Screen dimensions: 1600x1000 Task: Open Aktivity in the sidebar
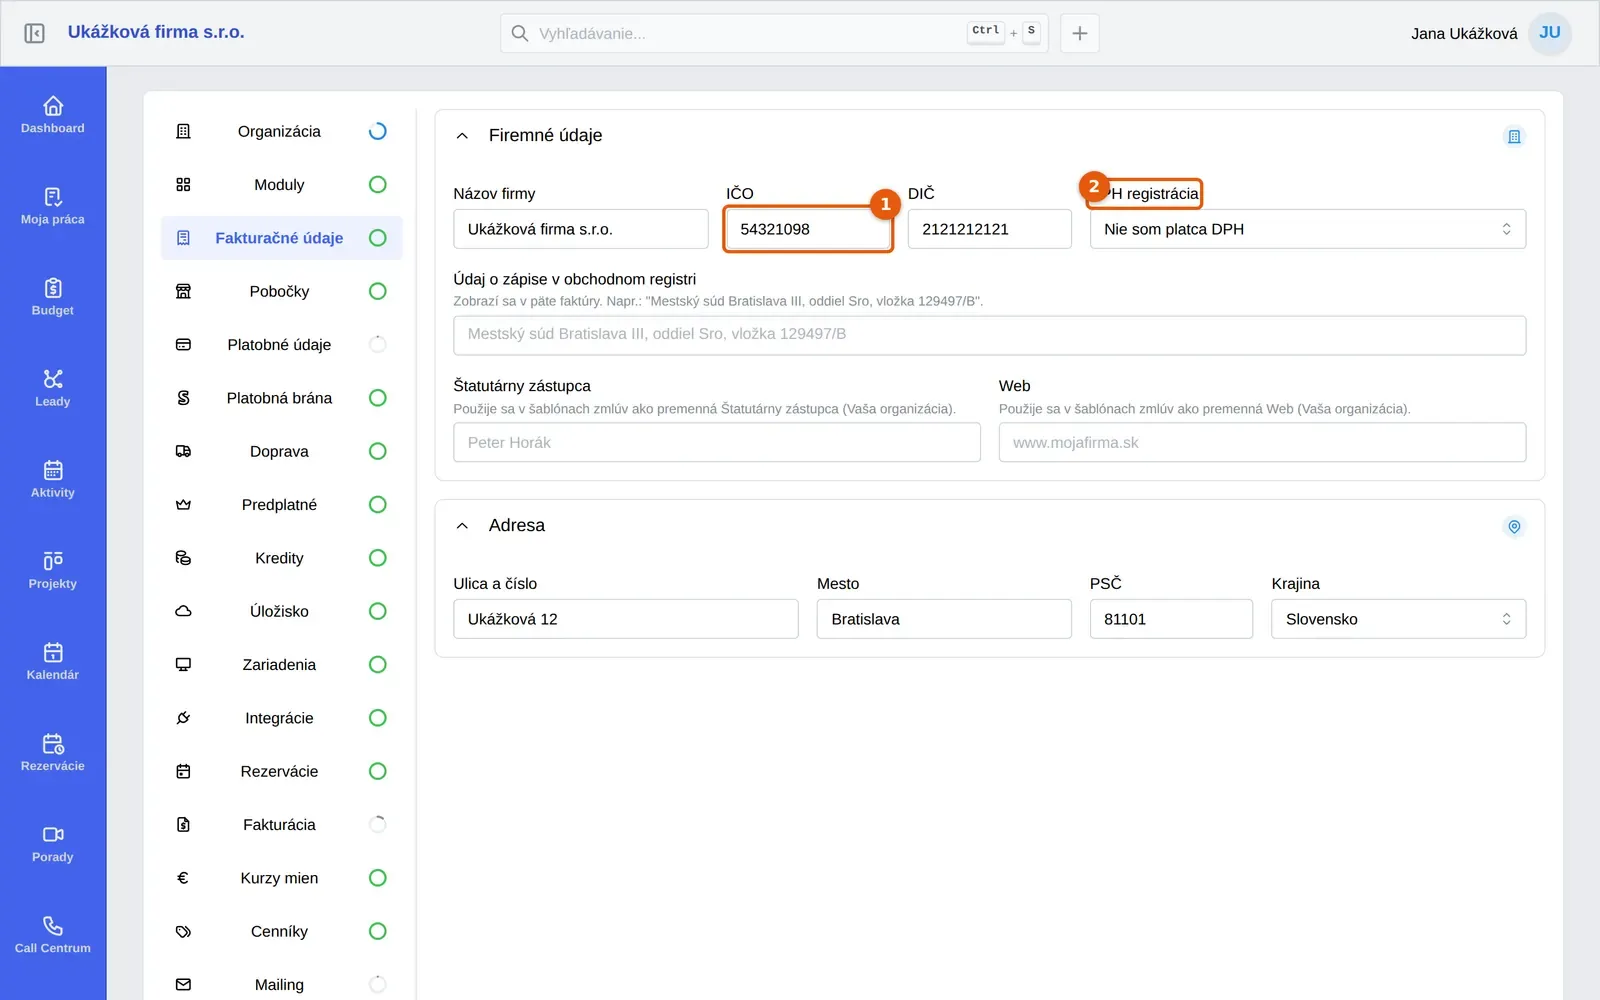[x=53, y=479]
